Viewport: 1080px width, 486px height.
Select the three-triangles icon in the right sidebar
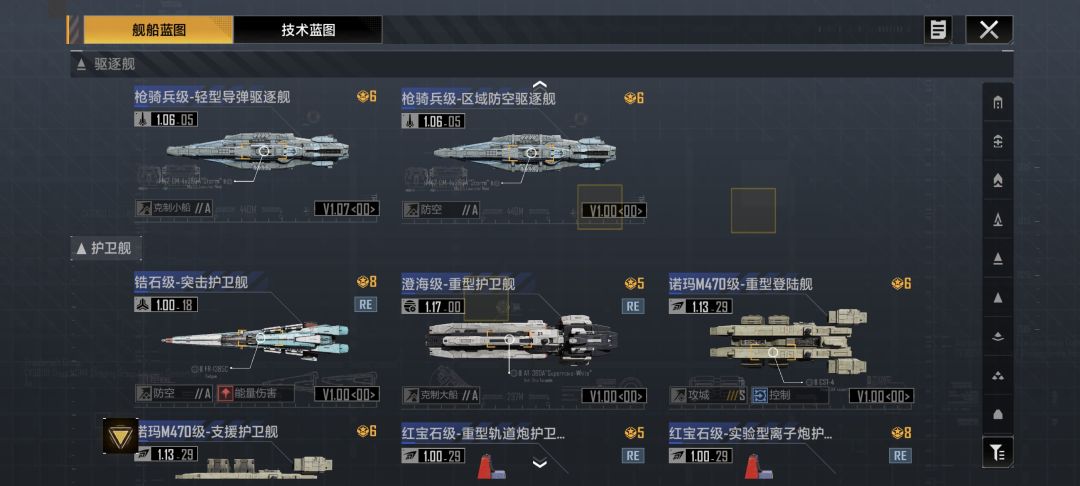pyautogui.click(x=997, y=376)
